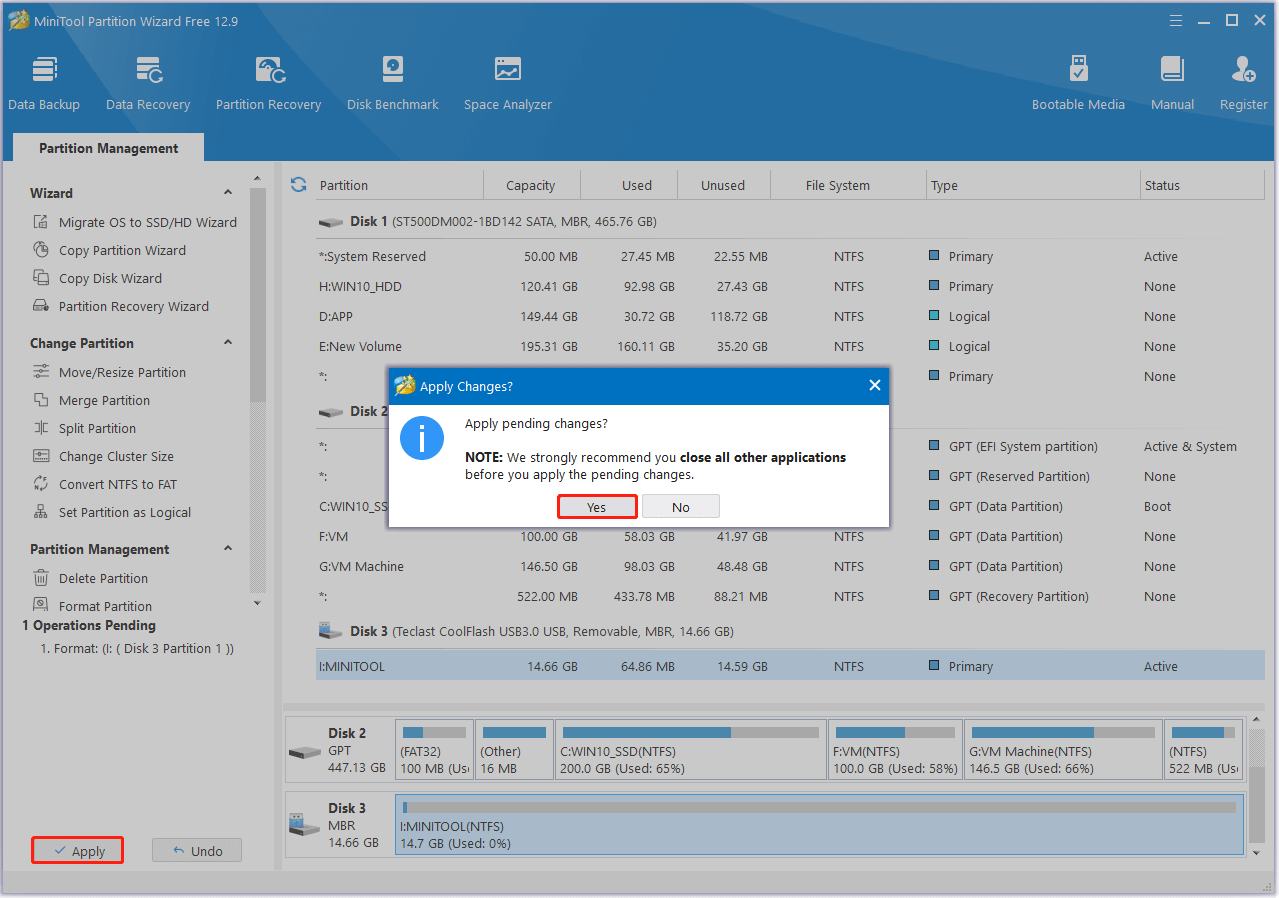This screenshot has height=898, width=1279.
Task: Switch to the Partition Management tab
Action: pyautogui.click(x=108, y=148)
